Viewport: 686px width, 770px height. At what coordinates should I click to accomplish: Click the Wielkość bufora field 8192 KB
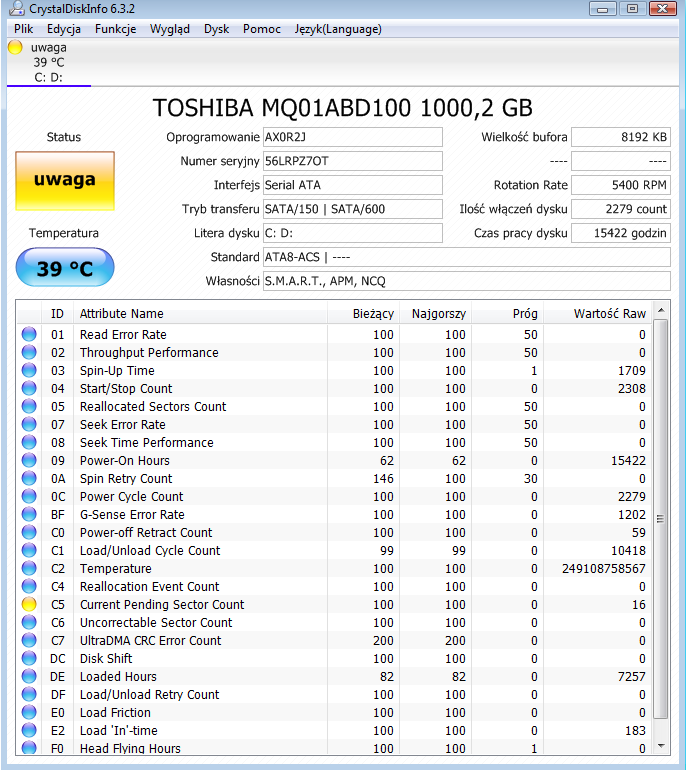click(x=621, y=137)
